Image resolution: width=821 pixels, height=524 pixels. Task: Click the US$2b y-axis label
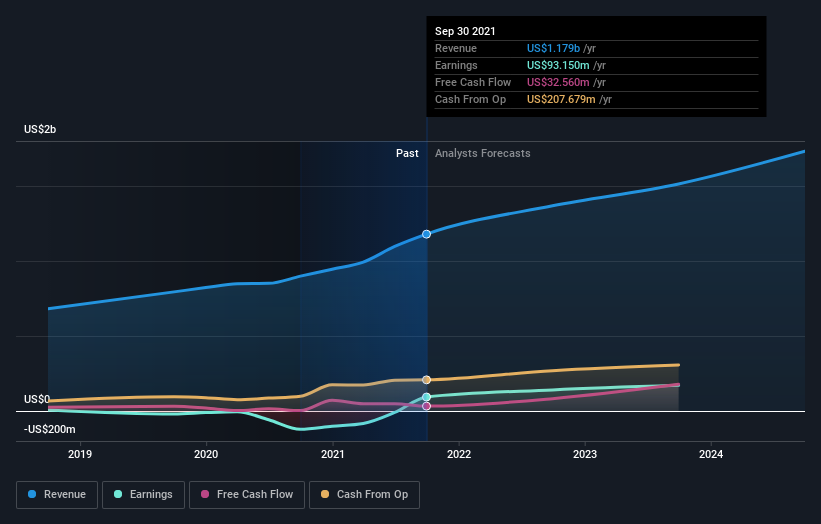click(40, 129)
